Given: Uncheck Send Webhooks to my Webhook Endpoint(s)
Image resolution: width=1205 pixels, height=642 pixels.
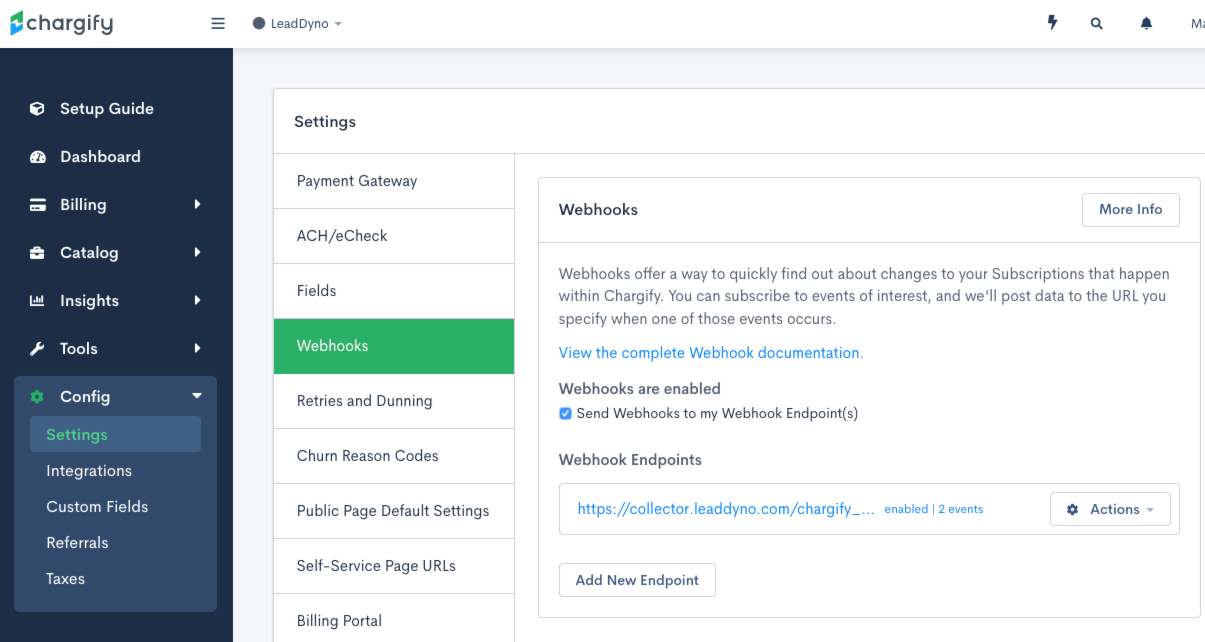Looking at the screenshot, I should click(565, 413).
